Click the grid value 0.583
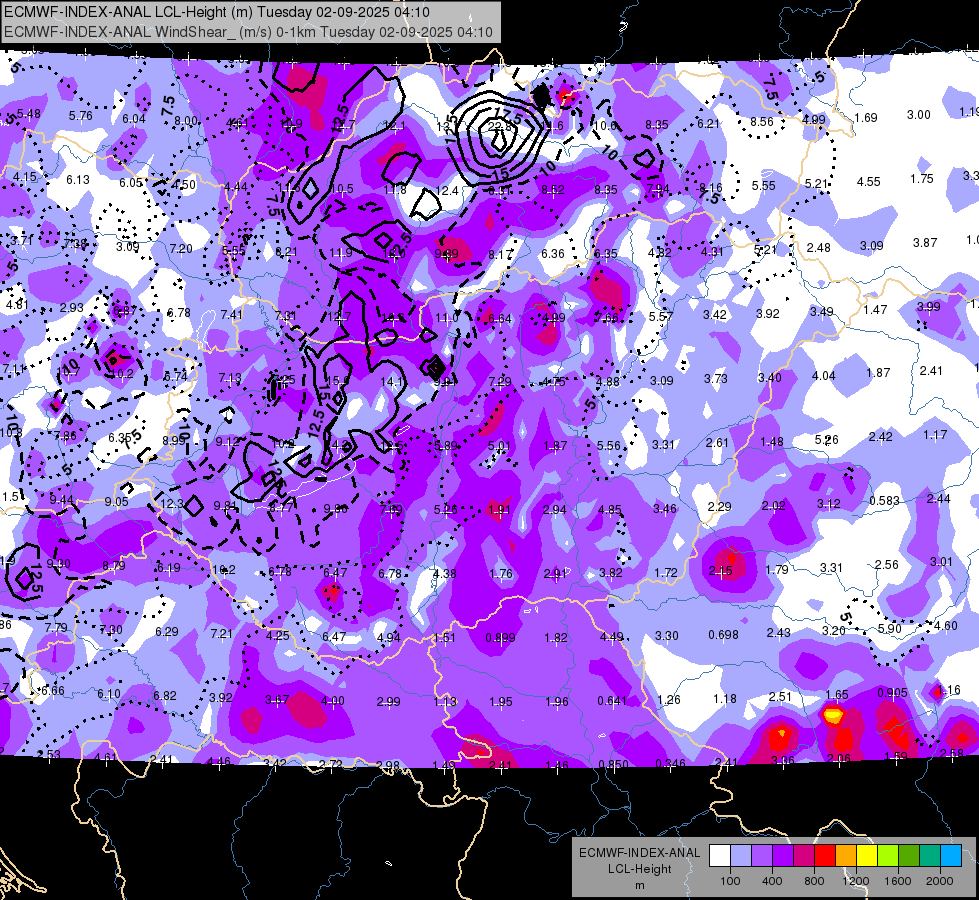Viewport: 979px width, 900px height. pyautogui.click(x=884, y=501)
